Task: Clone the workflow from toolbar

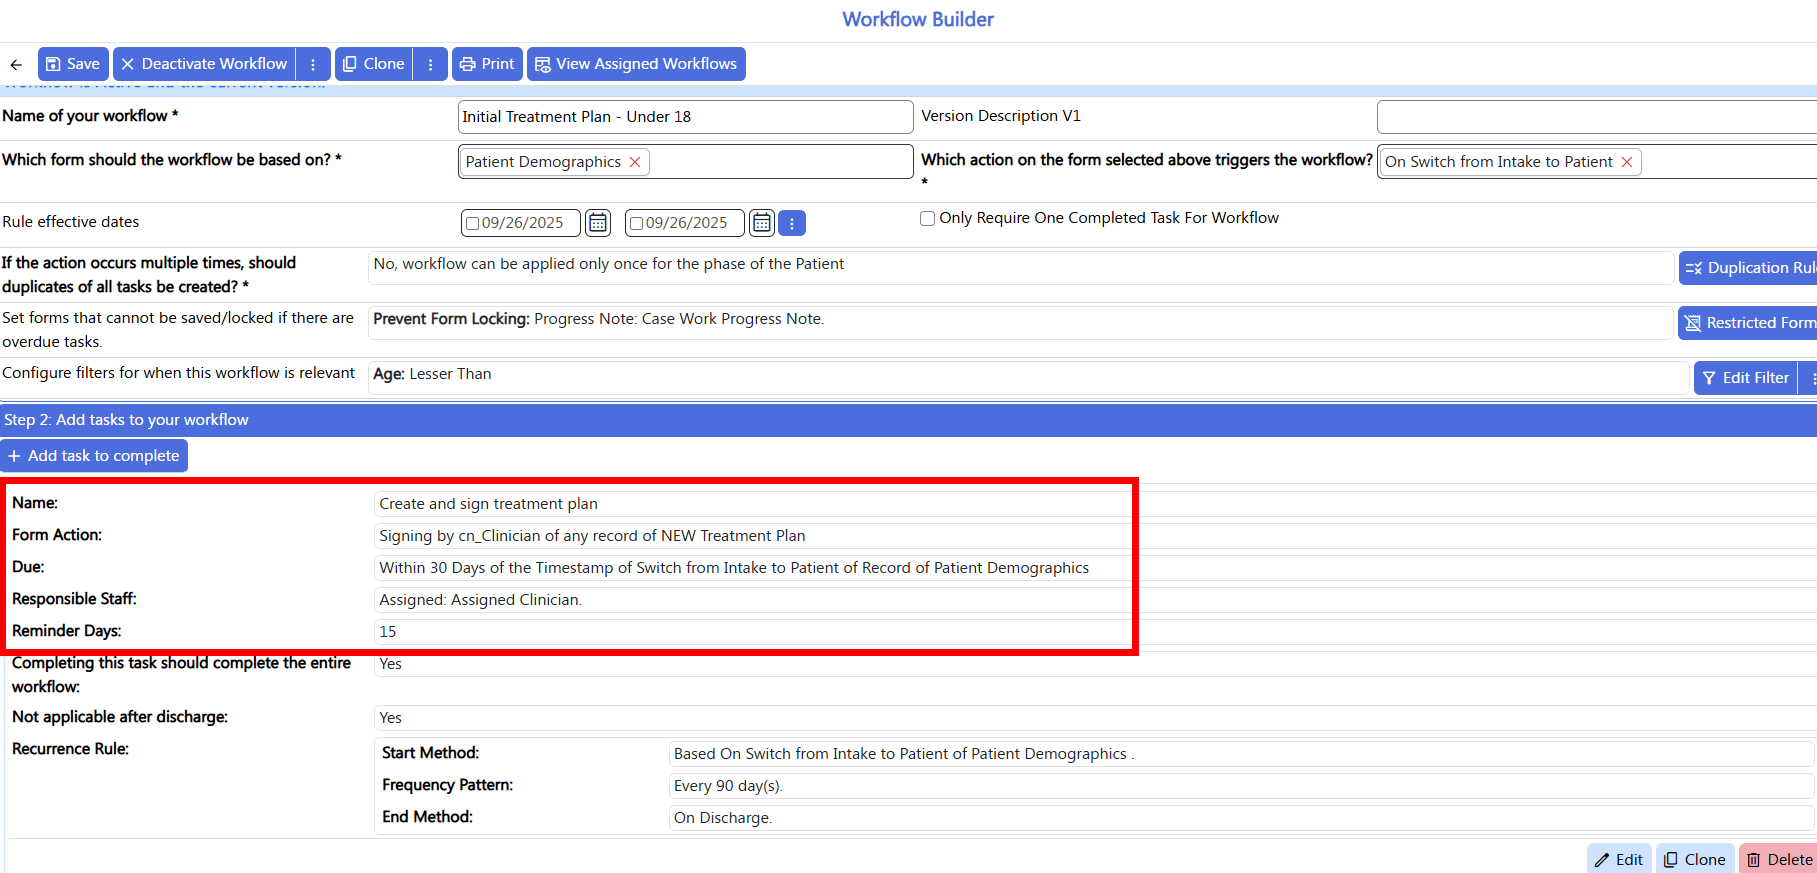Action: tap(374, 64)
